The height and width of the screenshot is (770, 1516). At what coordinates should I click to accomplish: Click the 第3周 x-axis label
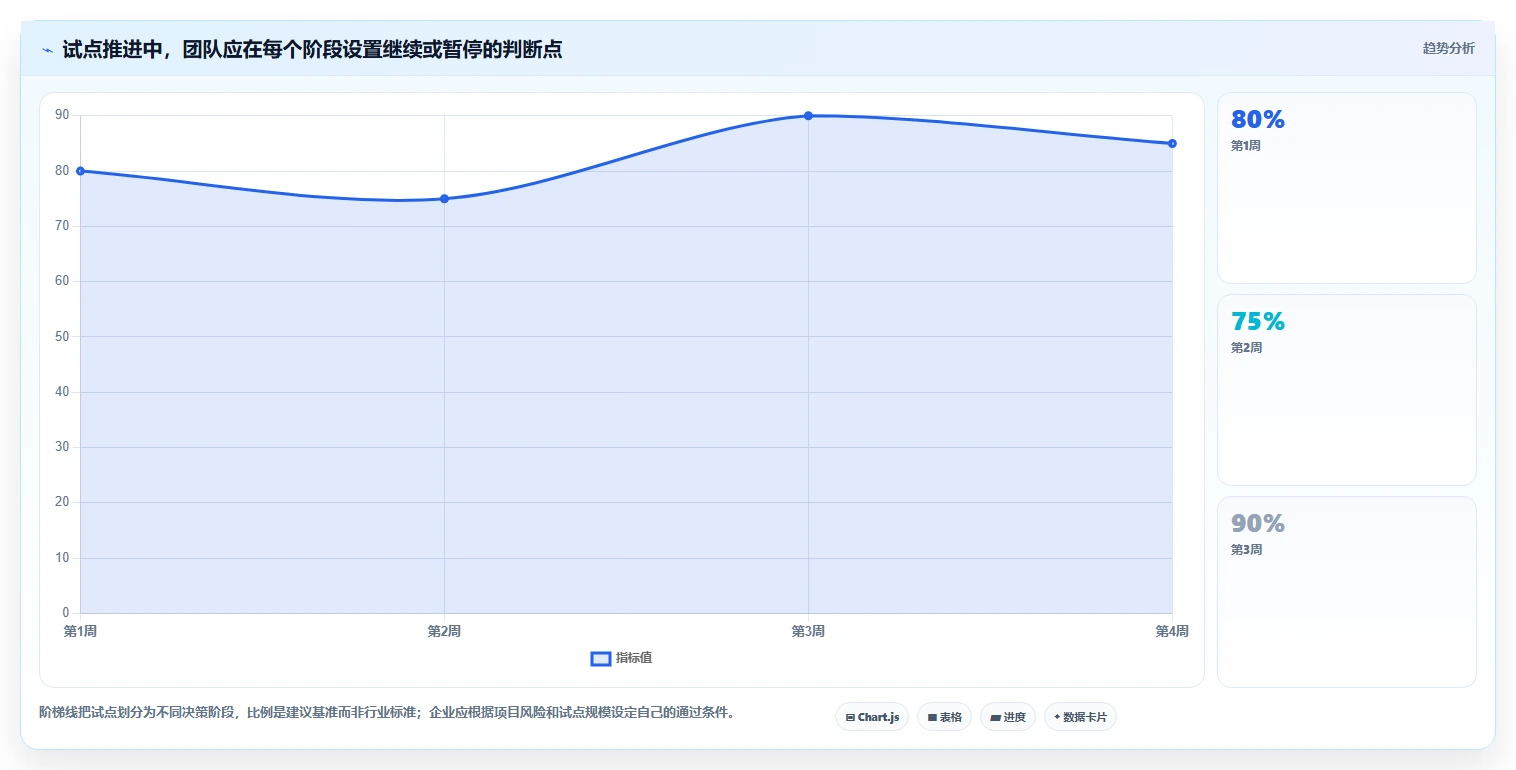pos(808,631)
